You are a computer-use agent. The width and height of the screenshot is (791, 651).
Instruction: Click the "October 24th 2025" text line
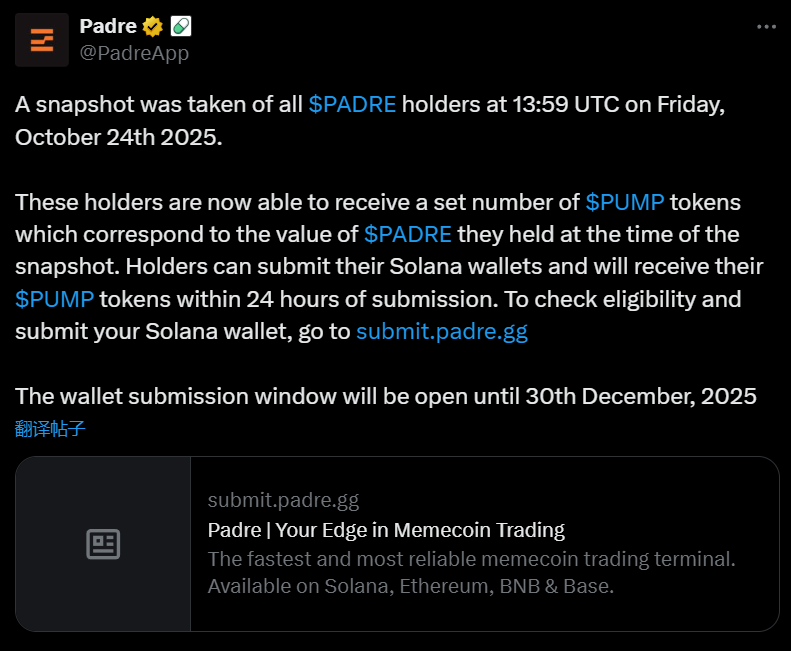click(x=118, y=137)
